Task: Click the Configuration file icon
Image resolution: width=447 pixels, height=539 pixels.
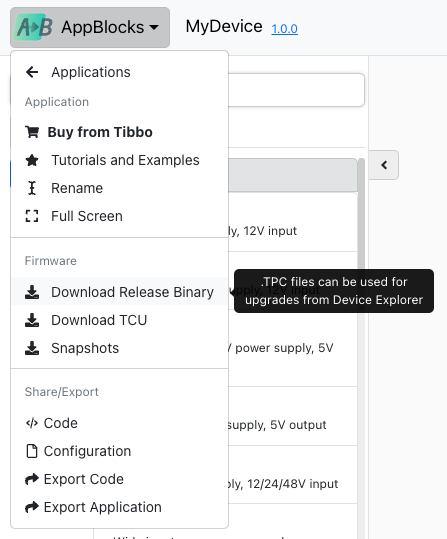Action: (32, 451)
